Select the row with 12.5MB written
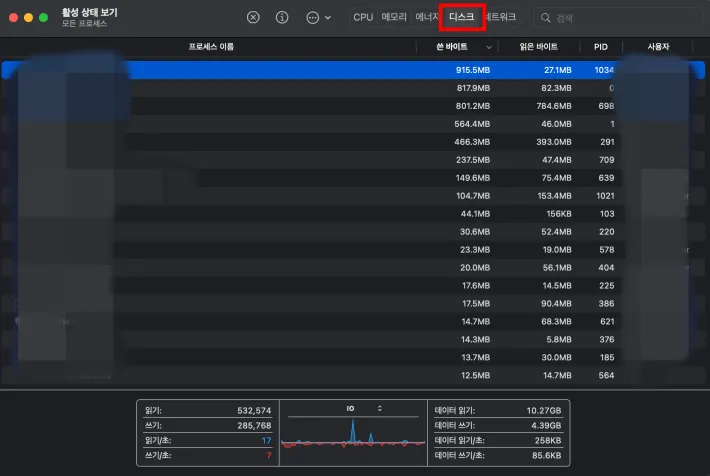This screenshot has width=710, height=476. (x=353, y=375)
